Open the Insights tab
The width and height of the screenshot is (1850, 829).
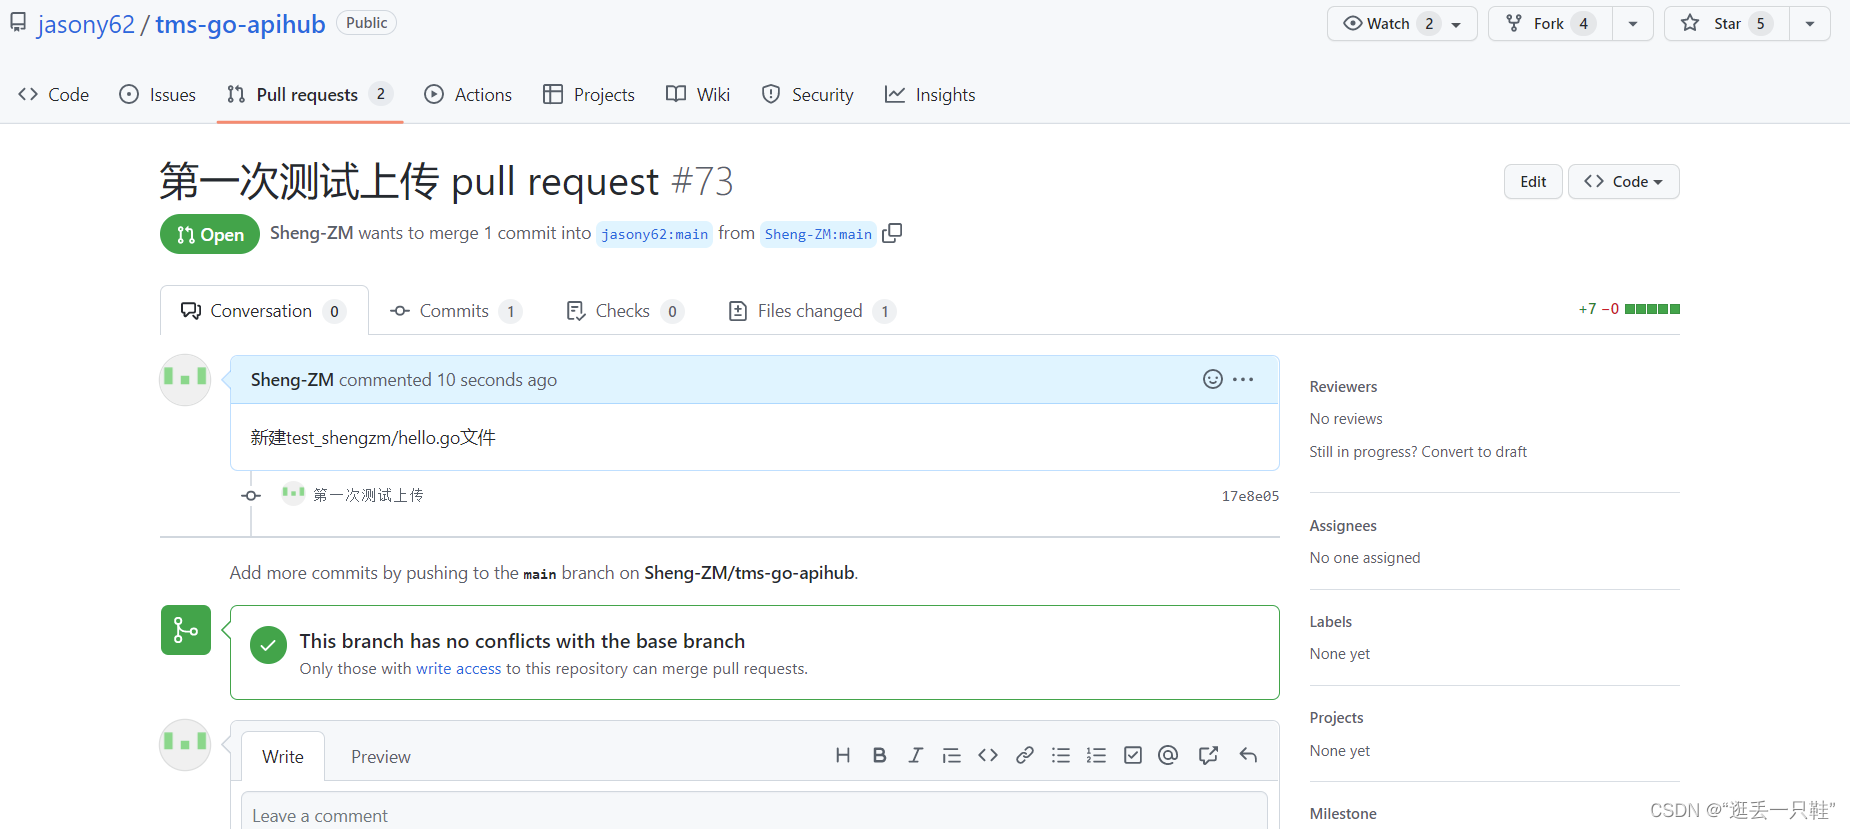tap(930, 94)
